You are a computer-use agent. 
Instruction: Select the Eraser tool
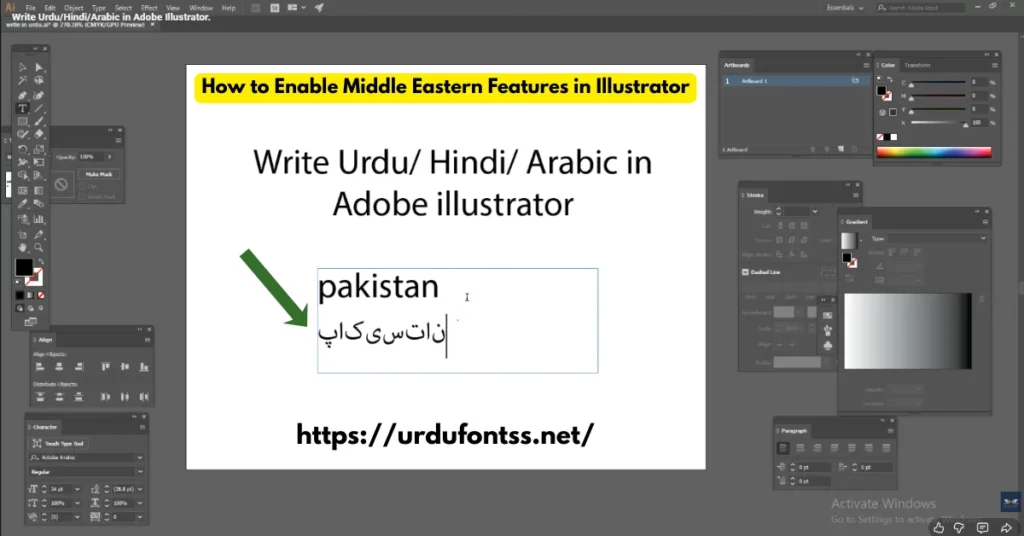coord(39,134)
